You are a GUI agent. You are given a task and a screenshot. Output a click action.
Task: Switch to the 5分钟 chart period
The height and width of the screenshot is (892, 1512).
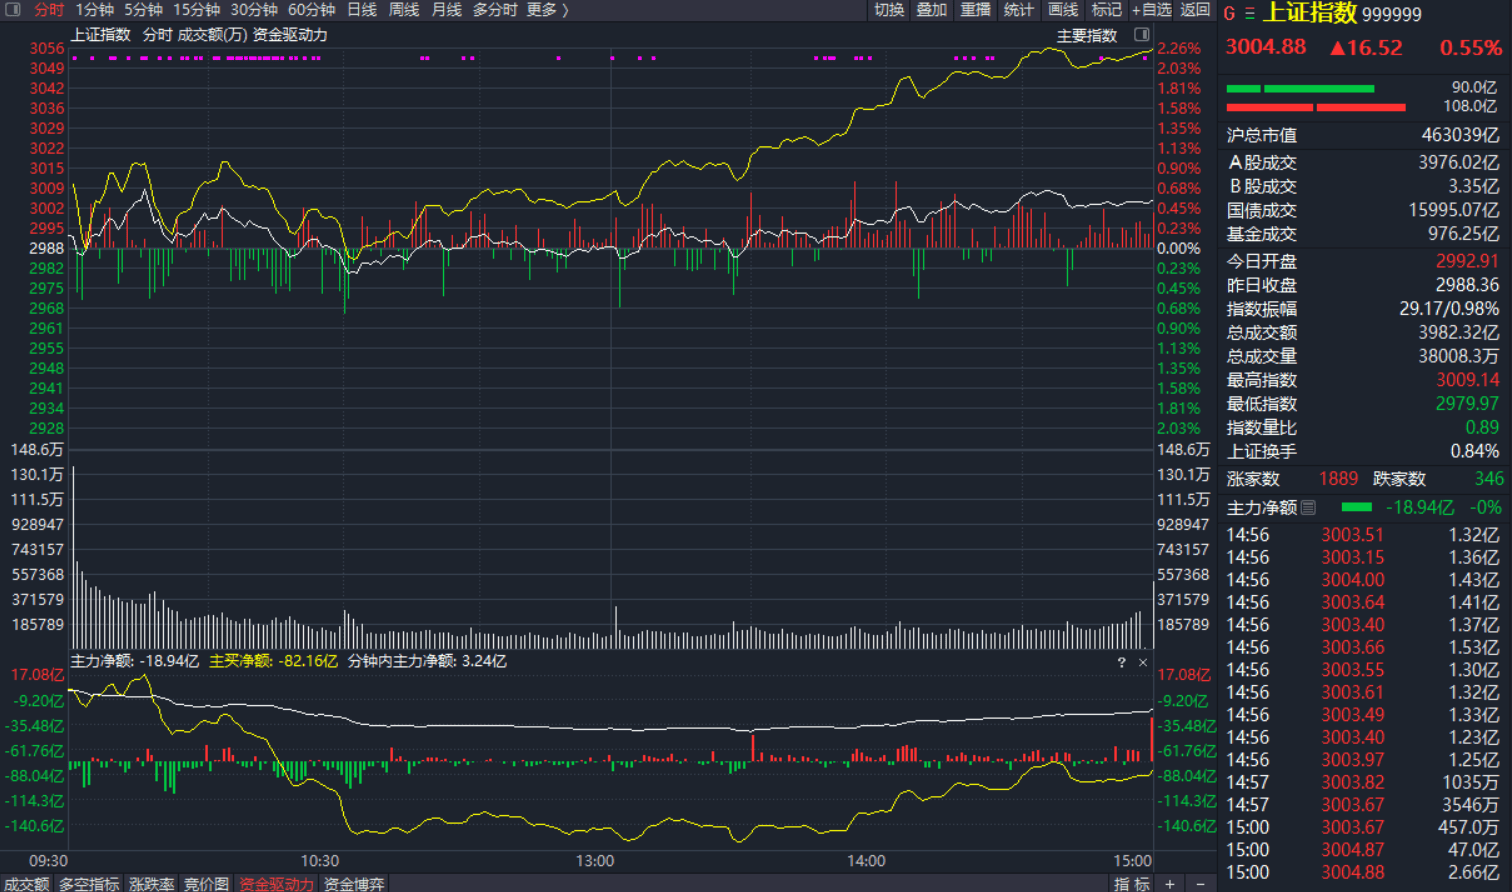click(x=144, y=10)
